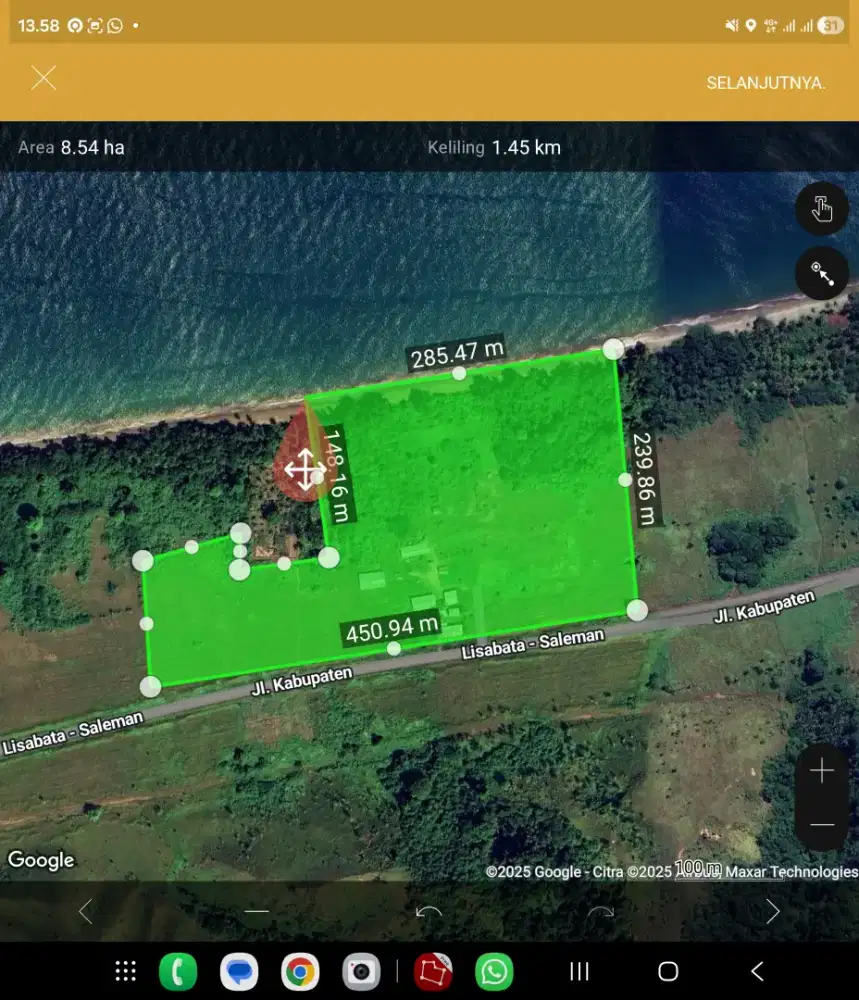
Task: Tap the Keliling 1.45 km readout
Action: pyautogui.click(x=494, y=148)
